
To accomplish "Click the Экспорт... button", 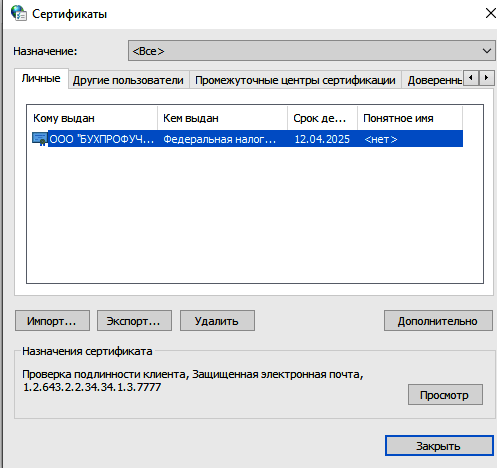I will 134,321.
